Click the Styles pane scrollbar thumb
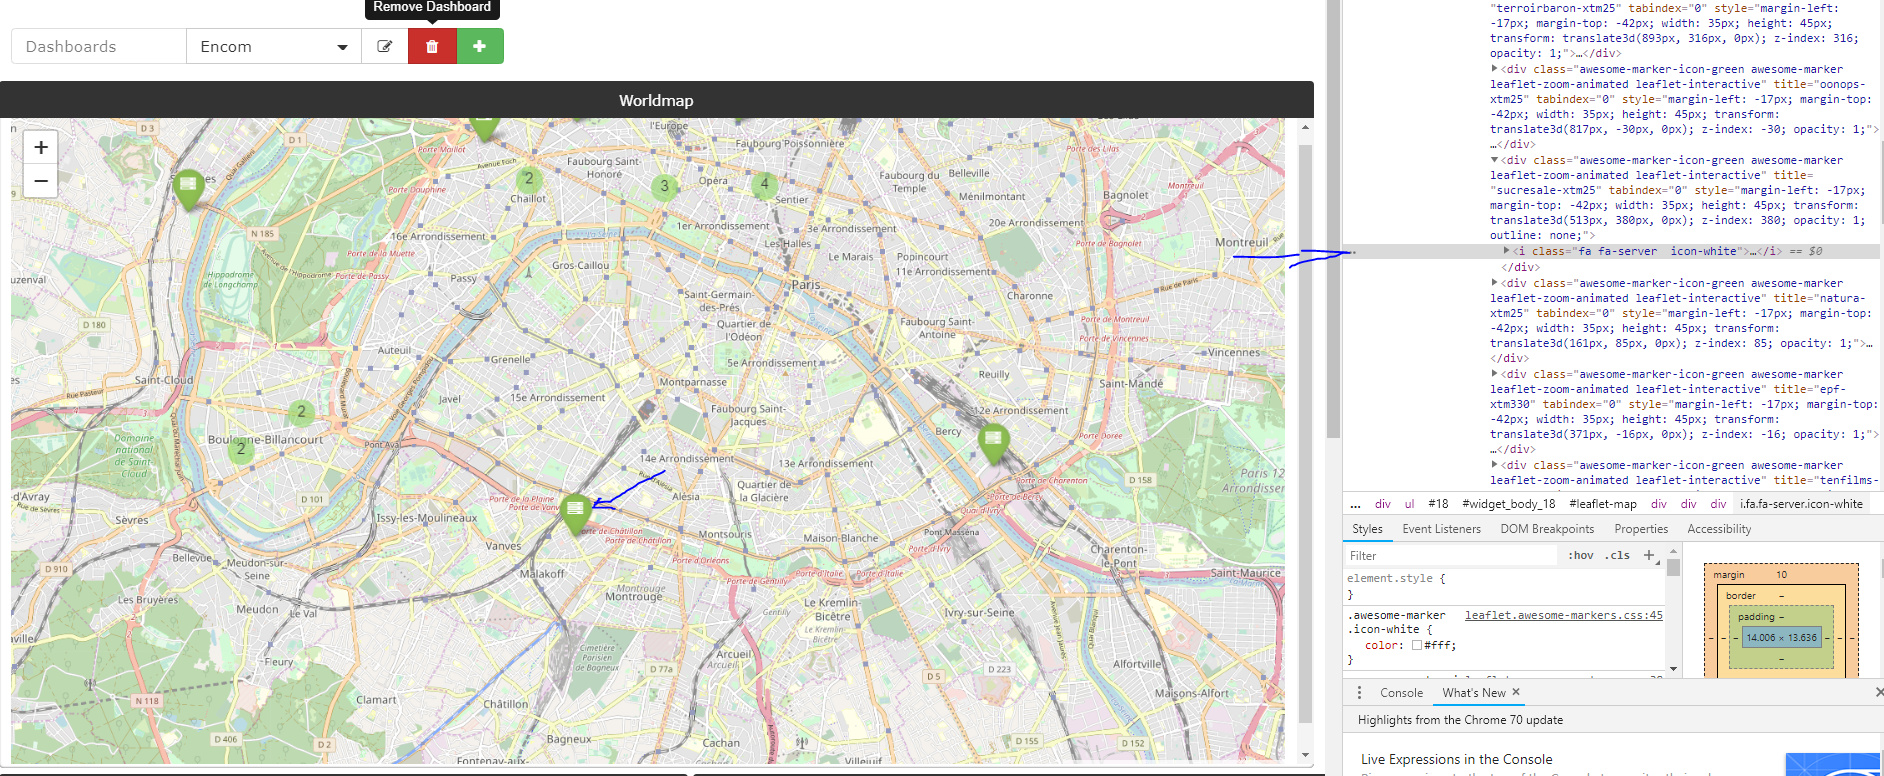Viewport: 1884px width, 776px height. click(1673, 568)
